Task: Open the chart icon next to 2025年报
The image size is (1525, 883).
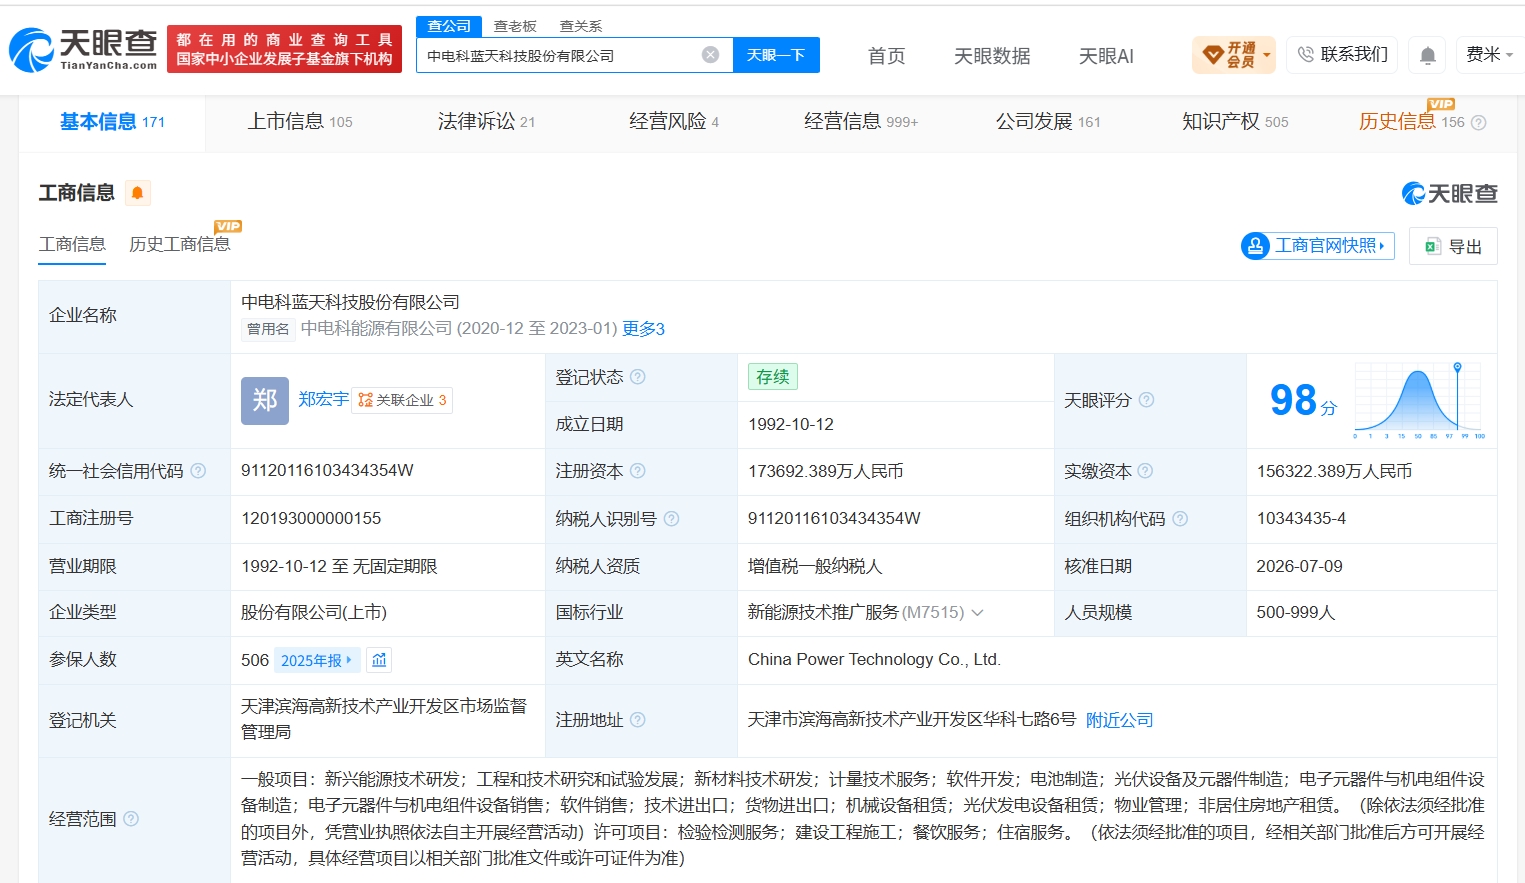Action: coord(379,660)
